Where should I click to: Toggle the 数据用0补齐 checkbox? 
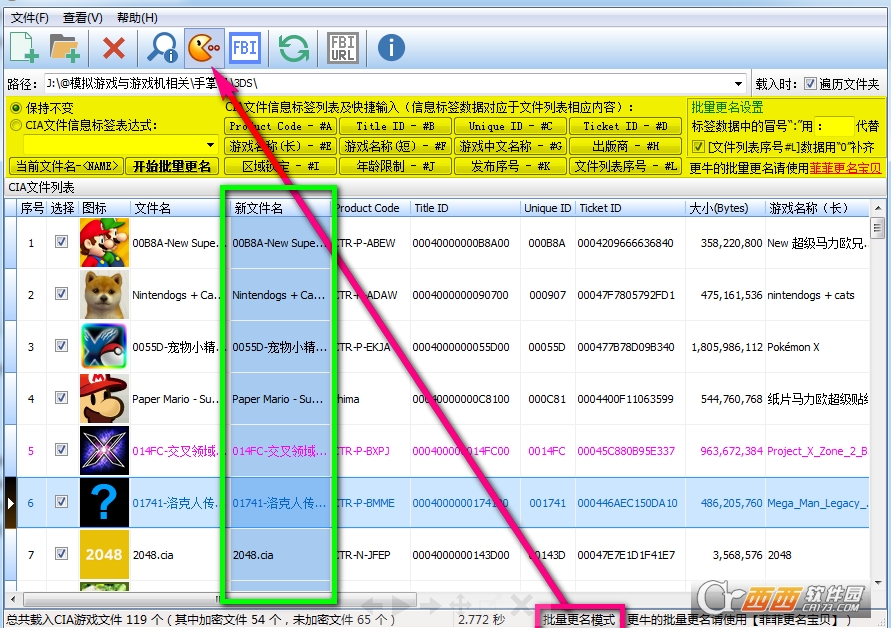coord(698,147)
